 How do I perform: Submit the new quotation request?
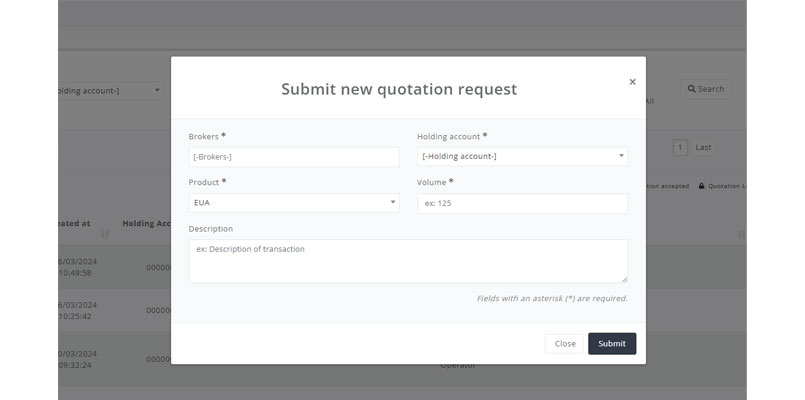click(612, 344)
